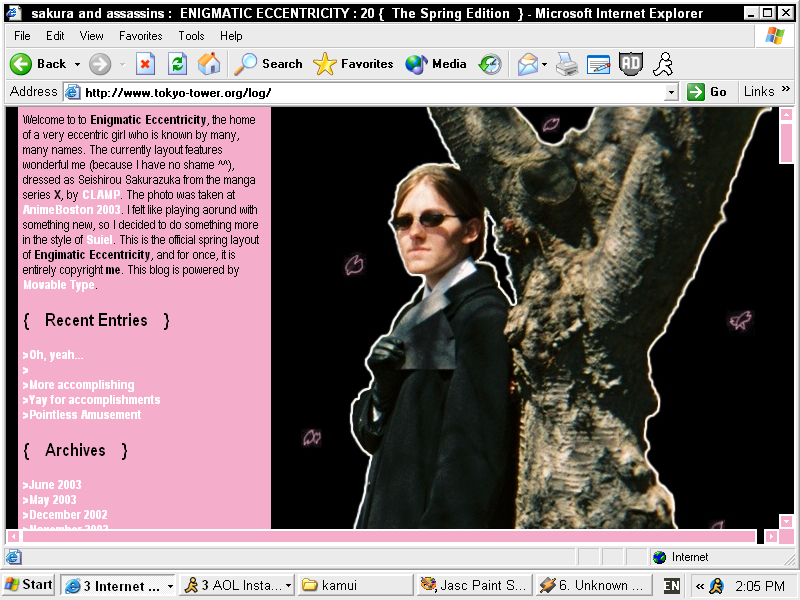The height and width of the screenshot is (600, 800).
Task: Open the Favorites menu
Action: 140,36
